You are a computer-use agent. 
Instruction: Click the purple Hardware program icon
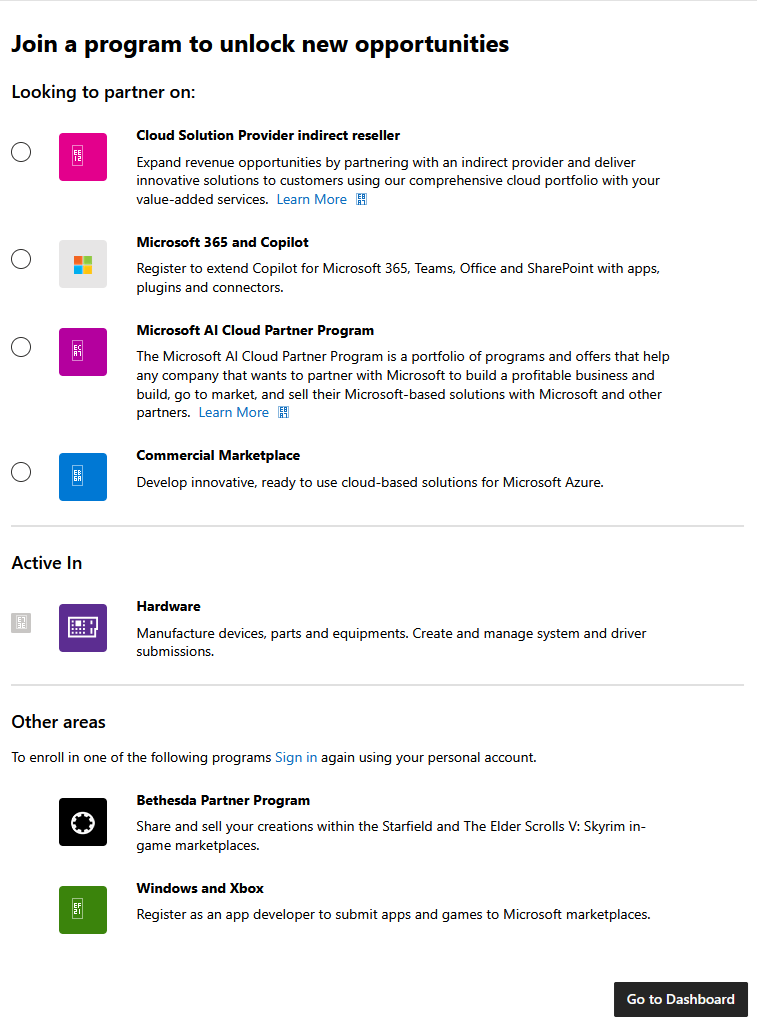pyautogui.click(x=82, y=628)
